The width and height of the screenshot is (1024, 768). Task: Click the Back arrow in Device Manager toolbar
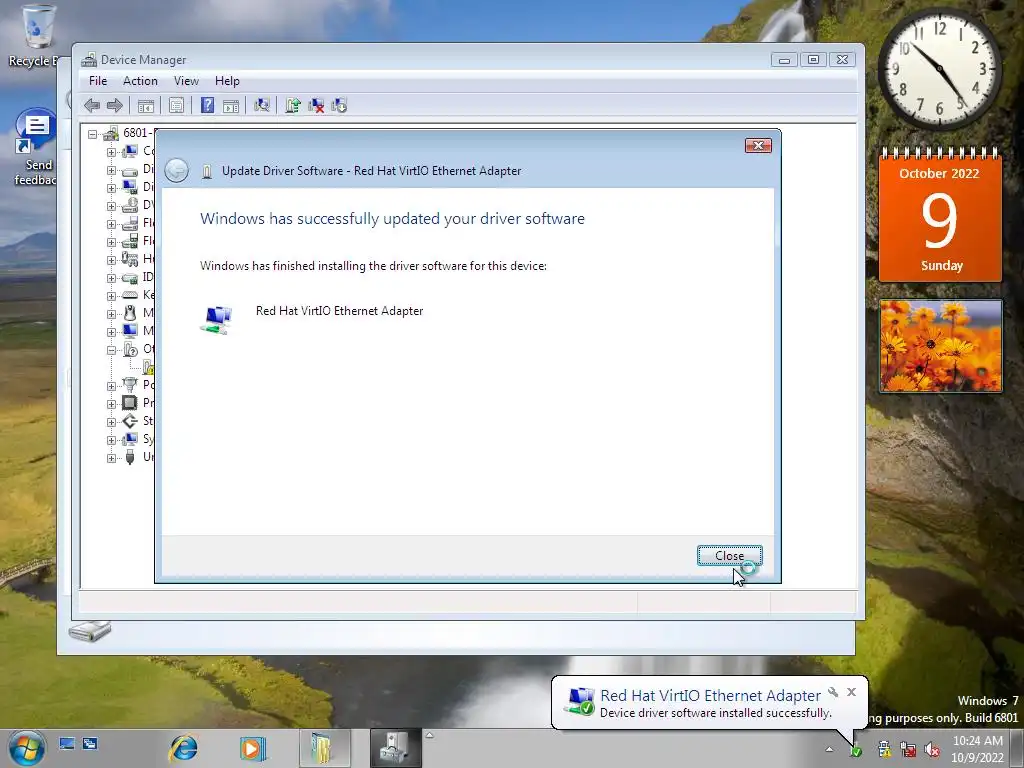coord(92,105)
